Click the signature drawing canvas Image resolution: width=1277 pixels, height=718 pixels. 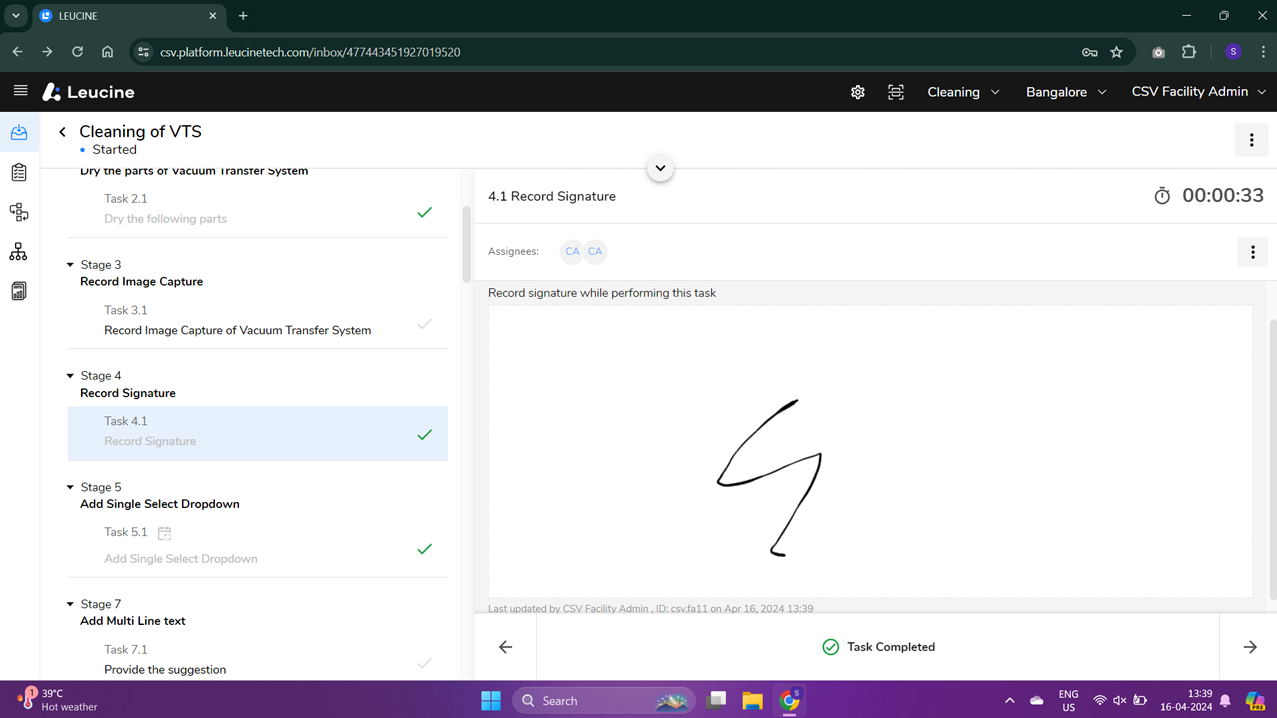[x=870, y=452]
